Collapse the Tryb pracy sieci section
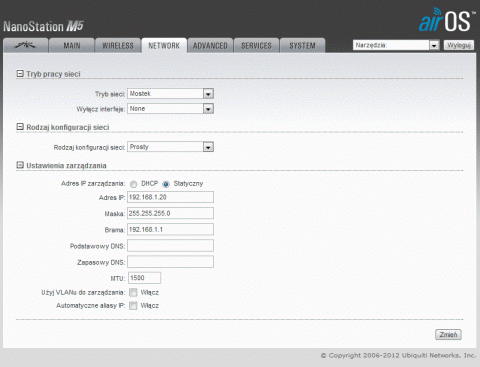Screen dimensions: 480x367 pyautogui.click(x=20, y=74)
